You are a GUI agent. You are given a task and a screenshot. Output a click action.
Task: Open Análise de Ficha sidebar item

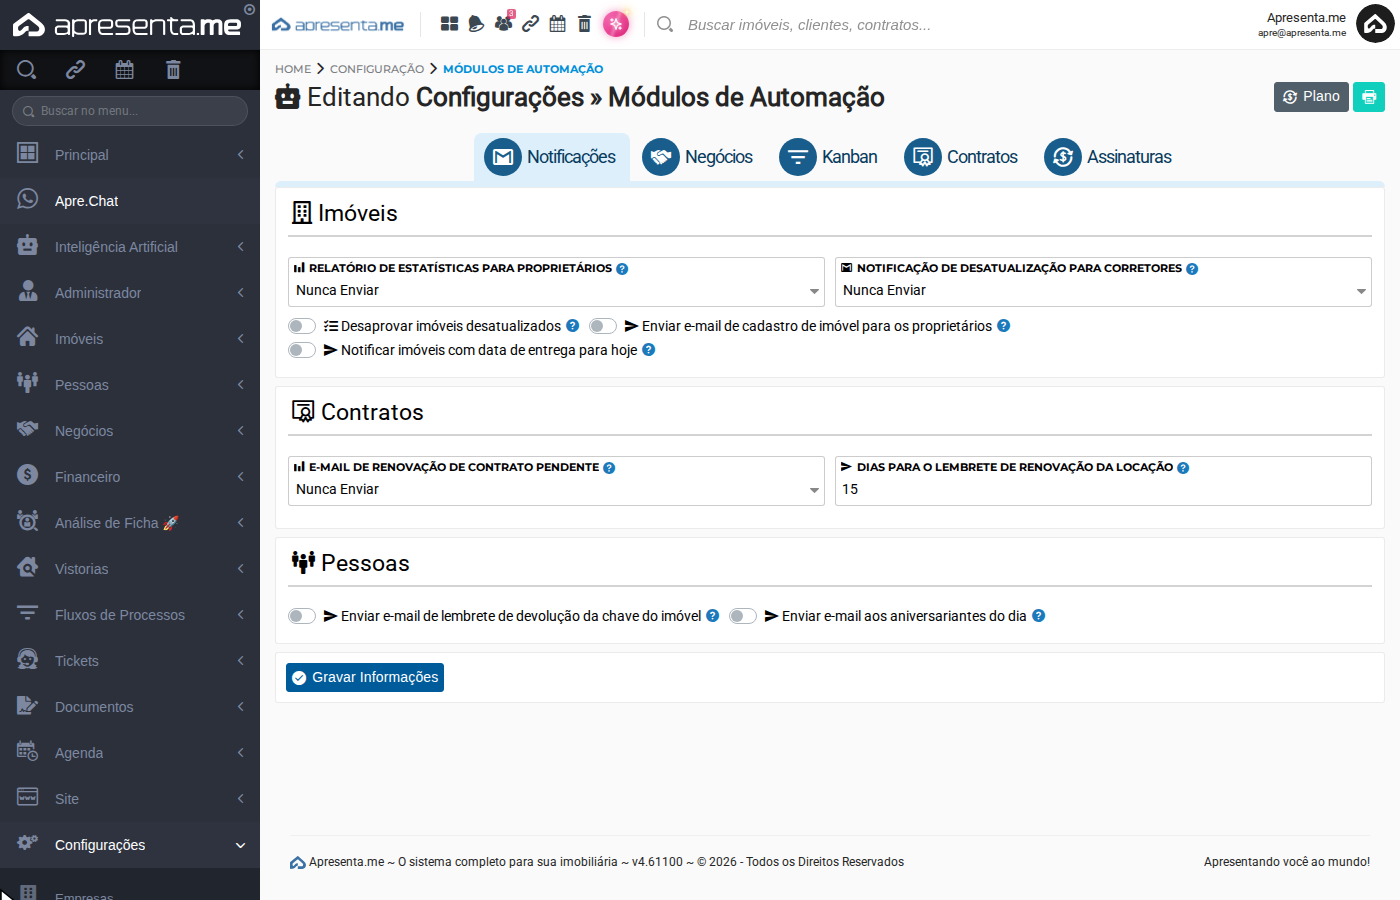(x=130, y=523)
